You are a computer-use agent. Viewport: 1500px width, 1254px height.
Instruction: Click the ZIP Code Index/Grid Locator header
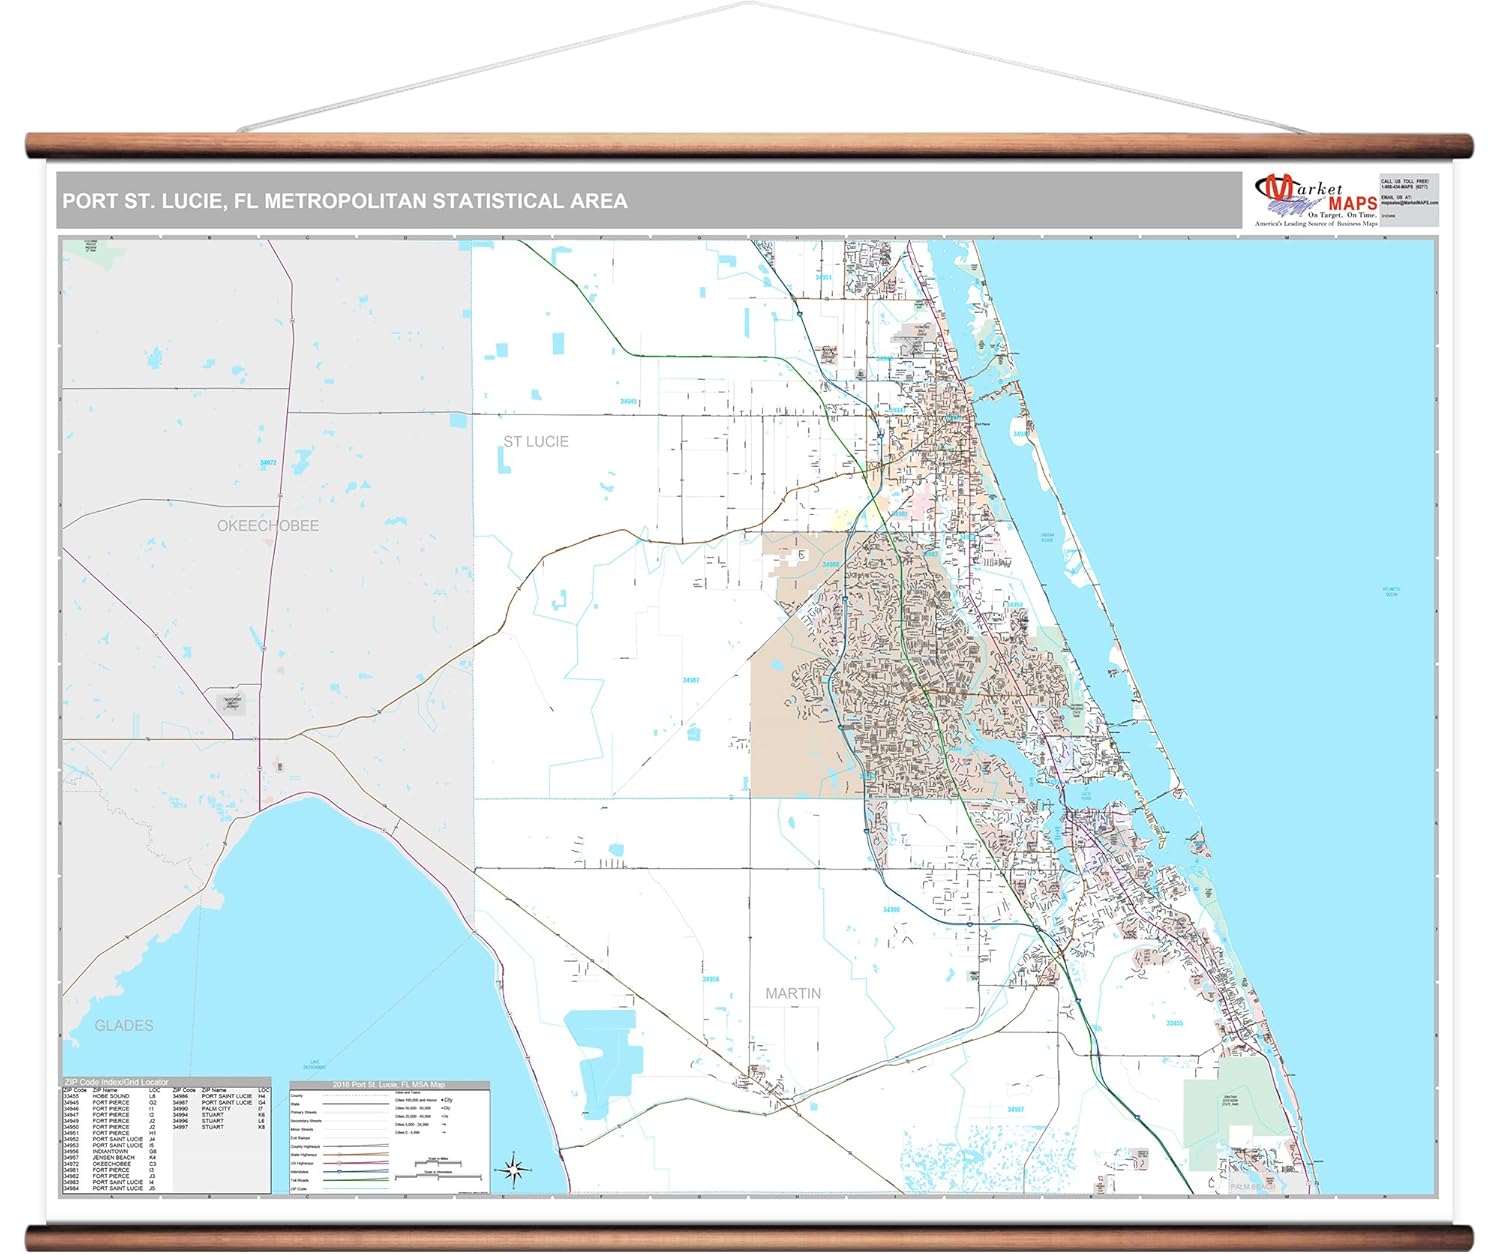(116, 1082)
